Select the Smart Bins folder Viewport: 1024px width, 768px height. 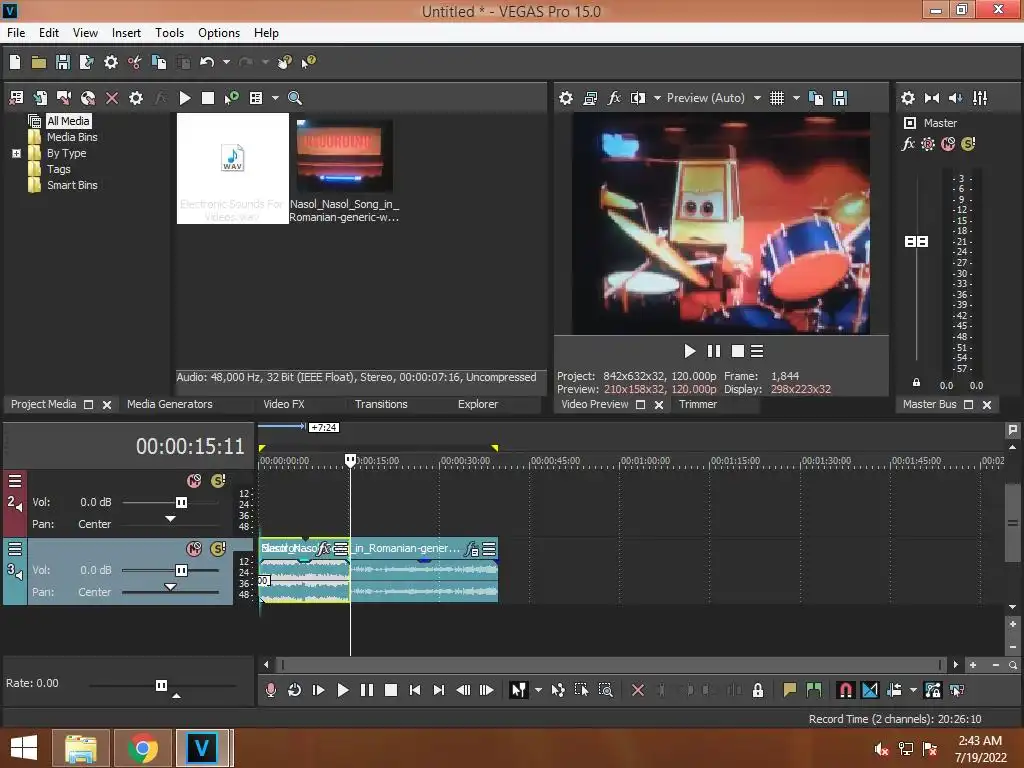[72, 185]
